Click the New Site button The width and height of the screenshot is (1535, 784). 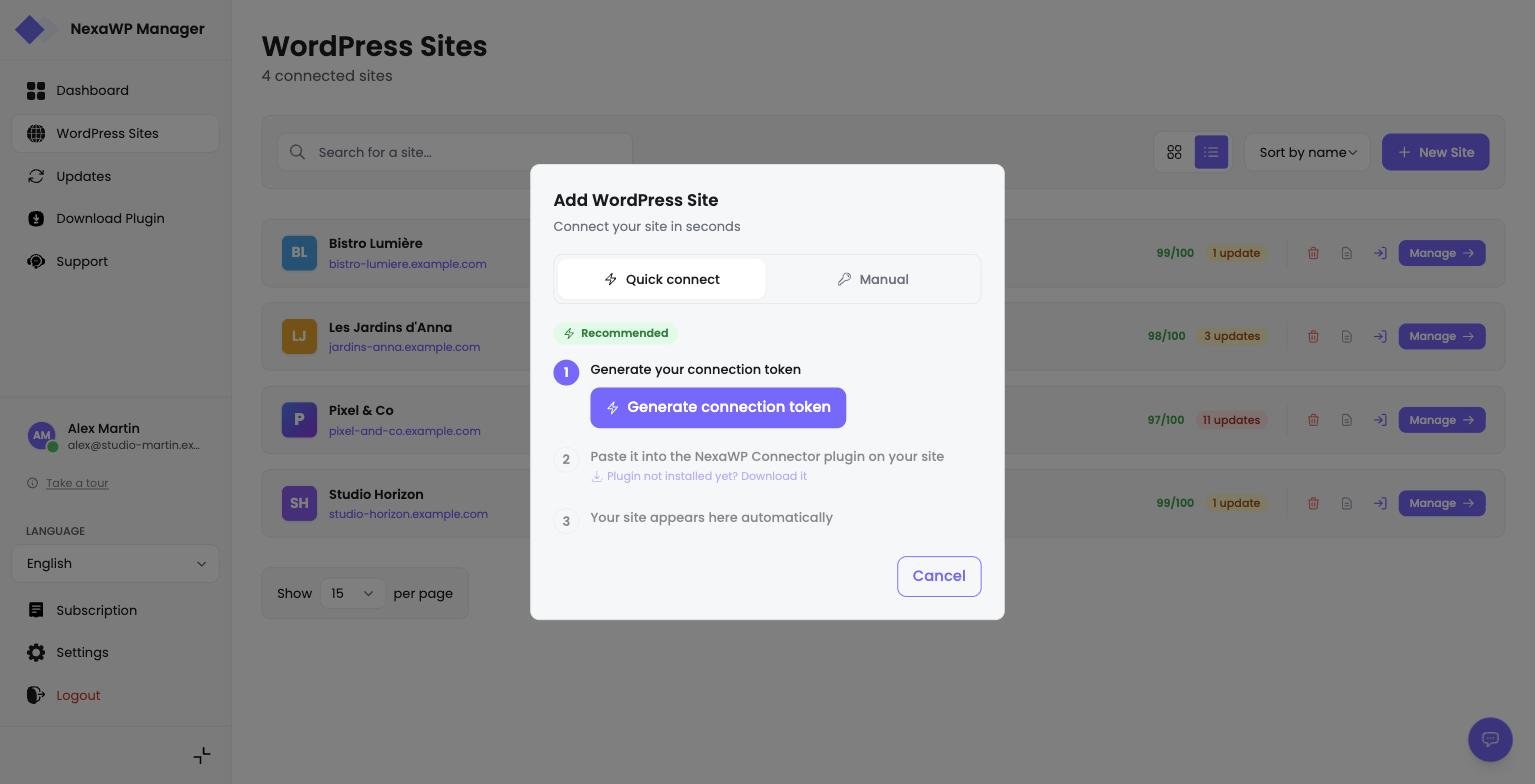[1436, 152]
